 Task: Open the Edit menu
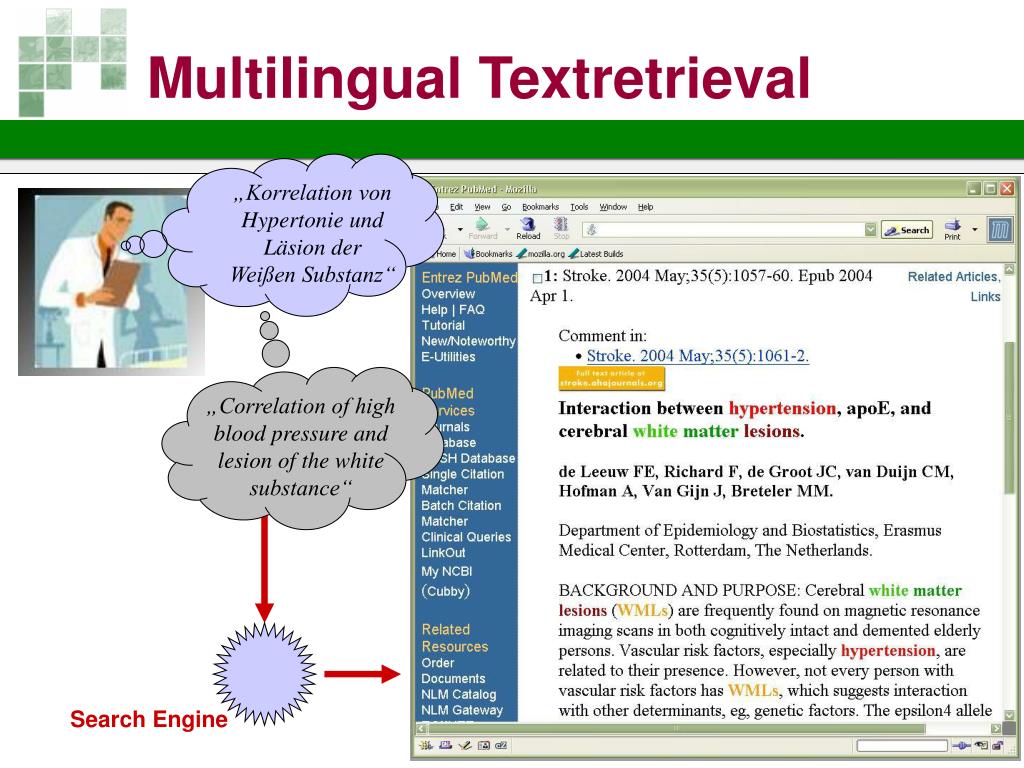point(456,207)
